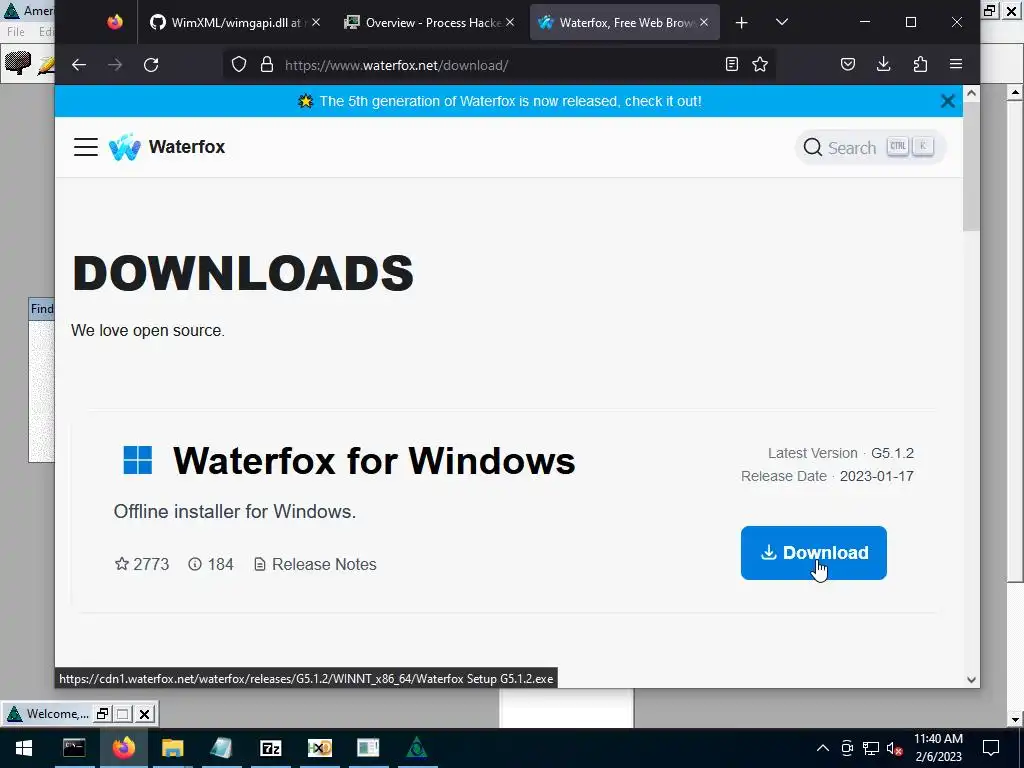View the 2773 stars count
Screen dimensions: 1024x768
pos(142,564)
